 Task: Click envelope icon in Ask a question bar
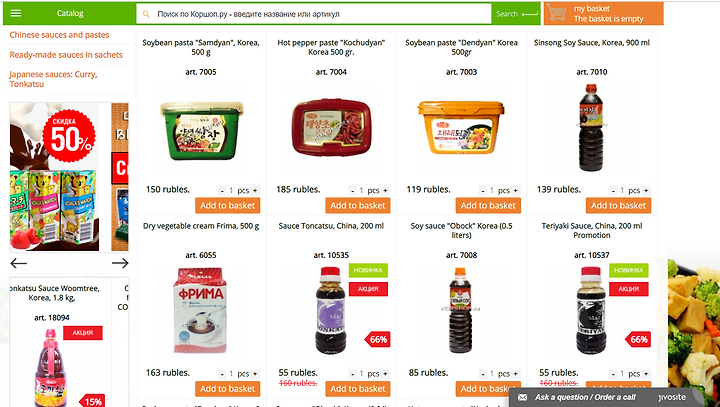click(523, 397)
